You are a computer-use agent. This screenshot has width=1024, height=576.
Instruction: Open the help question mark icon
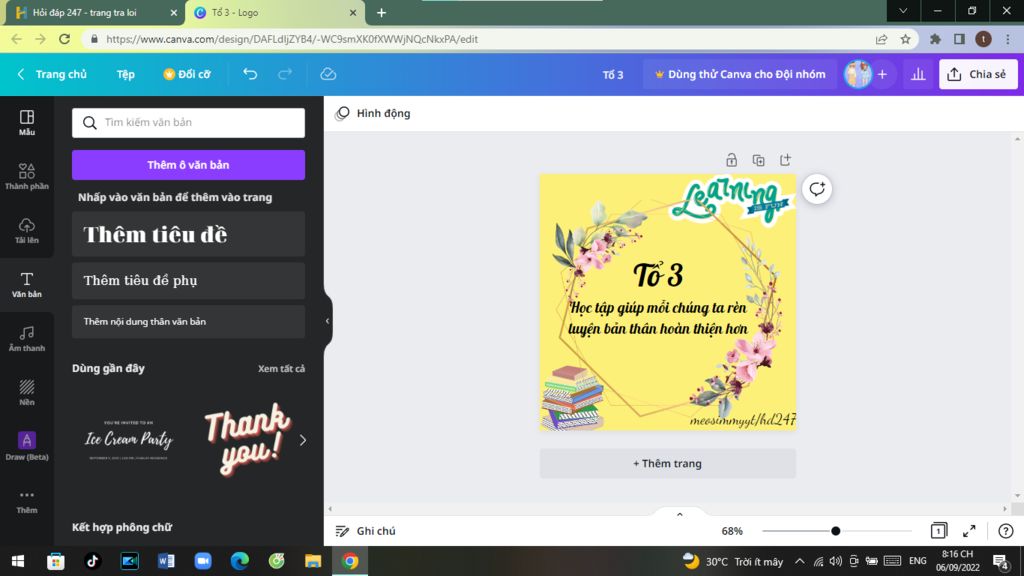point(1006,531)
